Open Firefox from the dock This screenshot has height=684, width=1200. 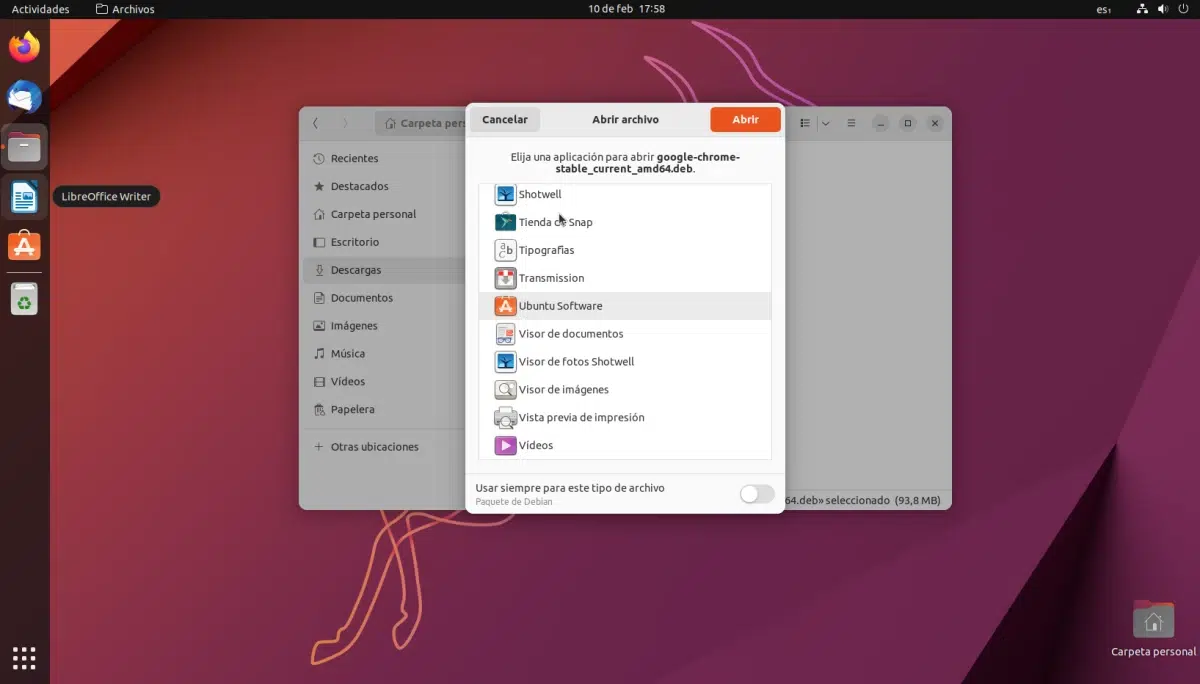click(x=24, y=47)
